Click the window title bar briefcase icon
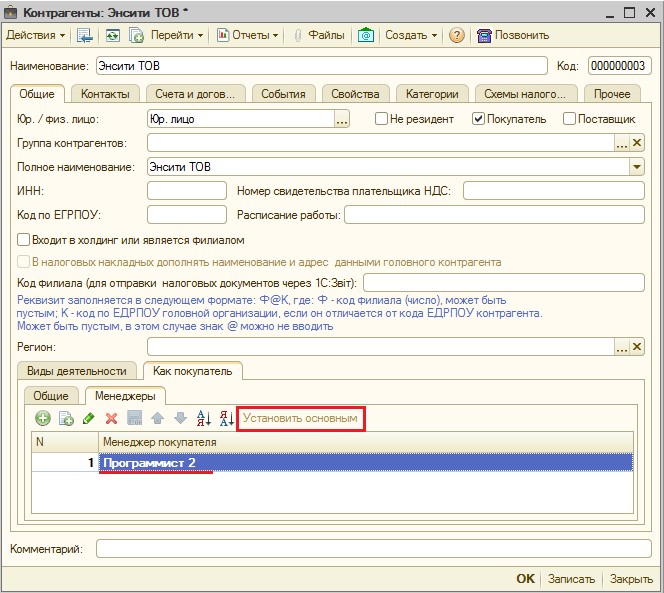 [x=10, y=13]
